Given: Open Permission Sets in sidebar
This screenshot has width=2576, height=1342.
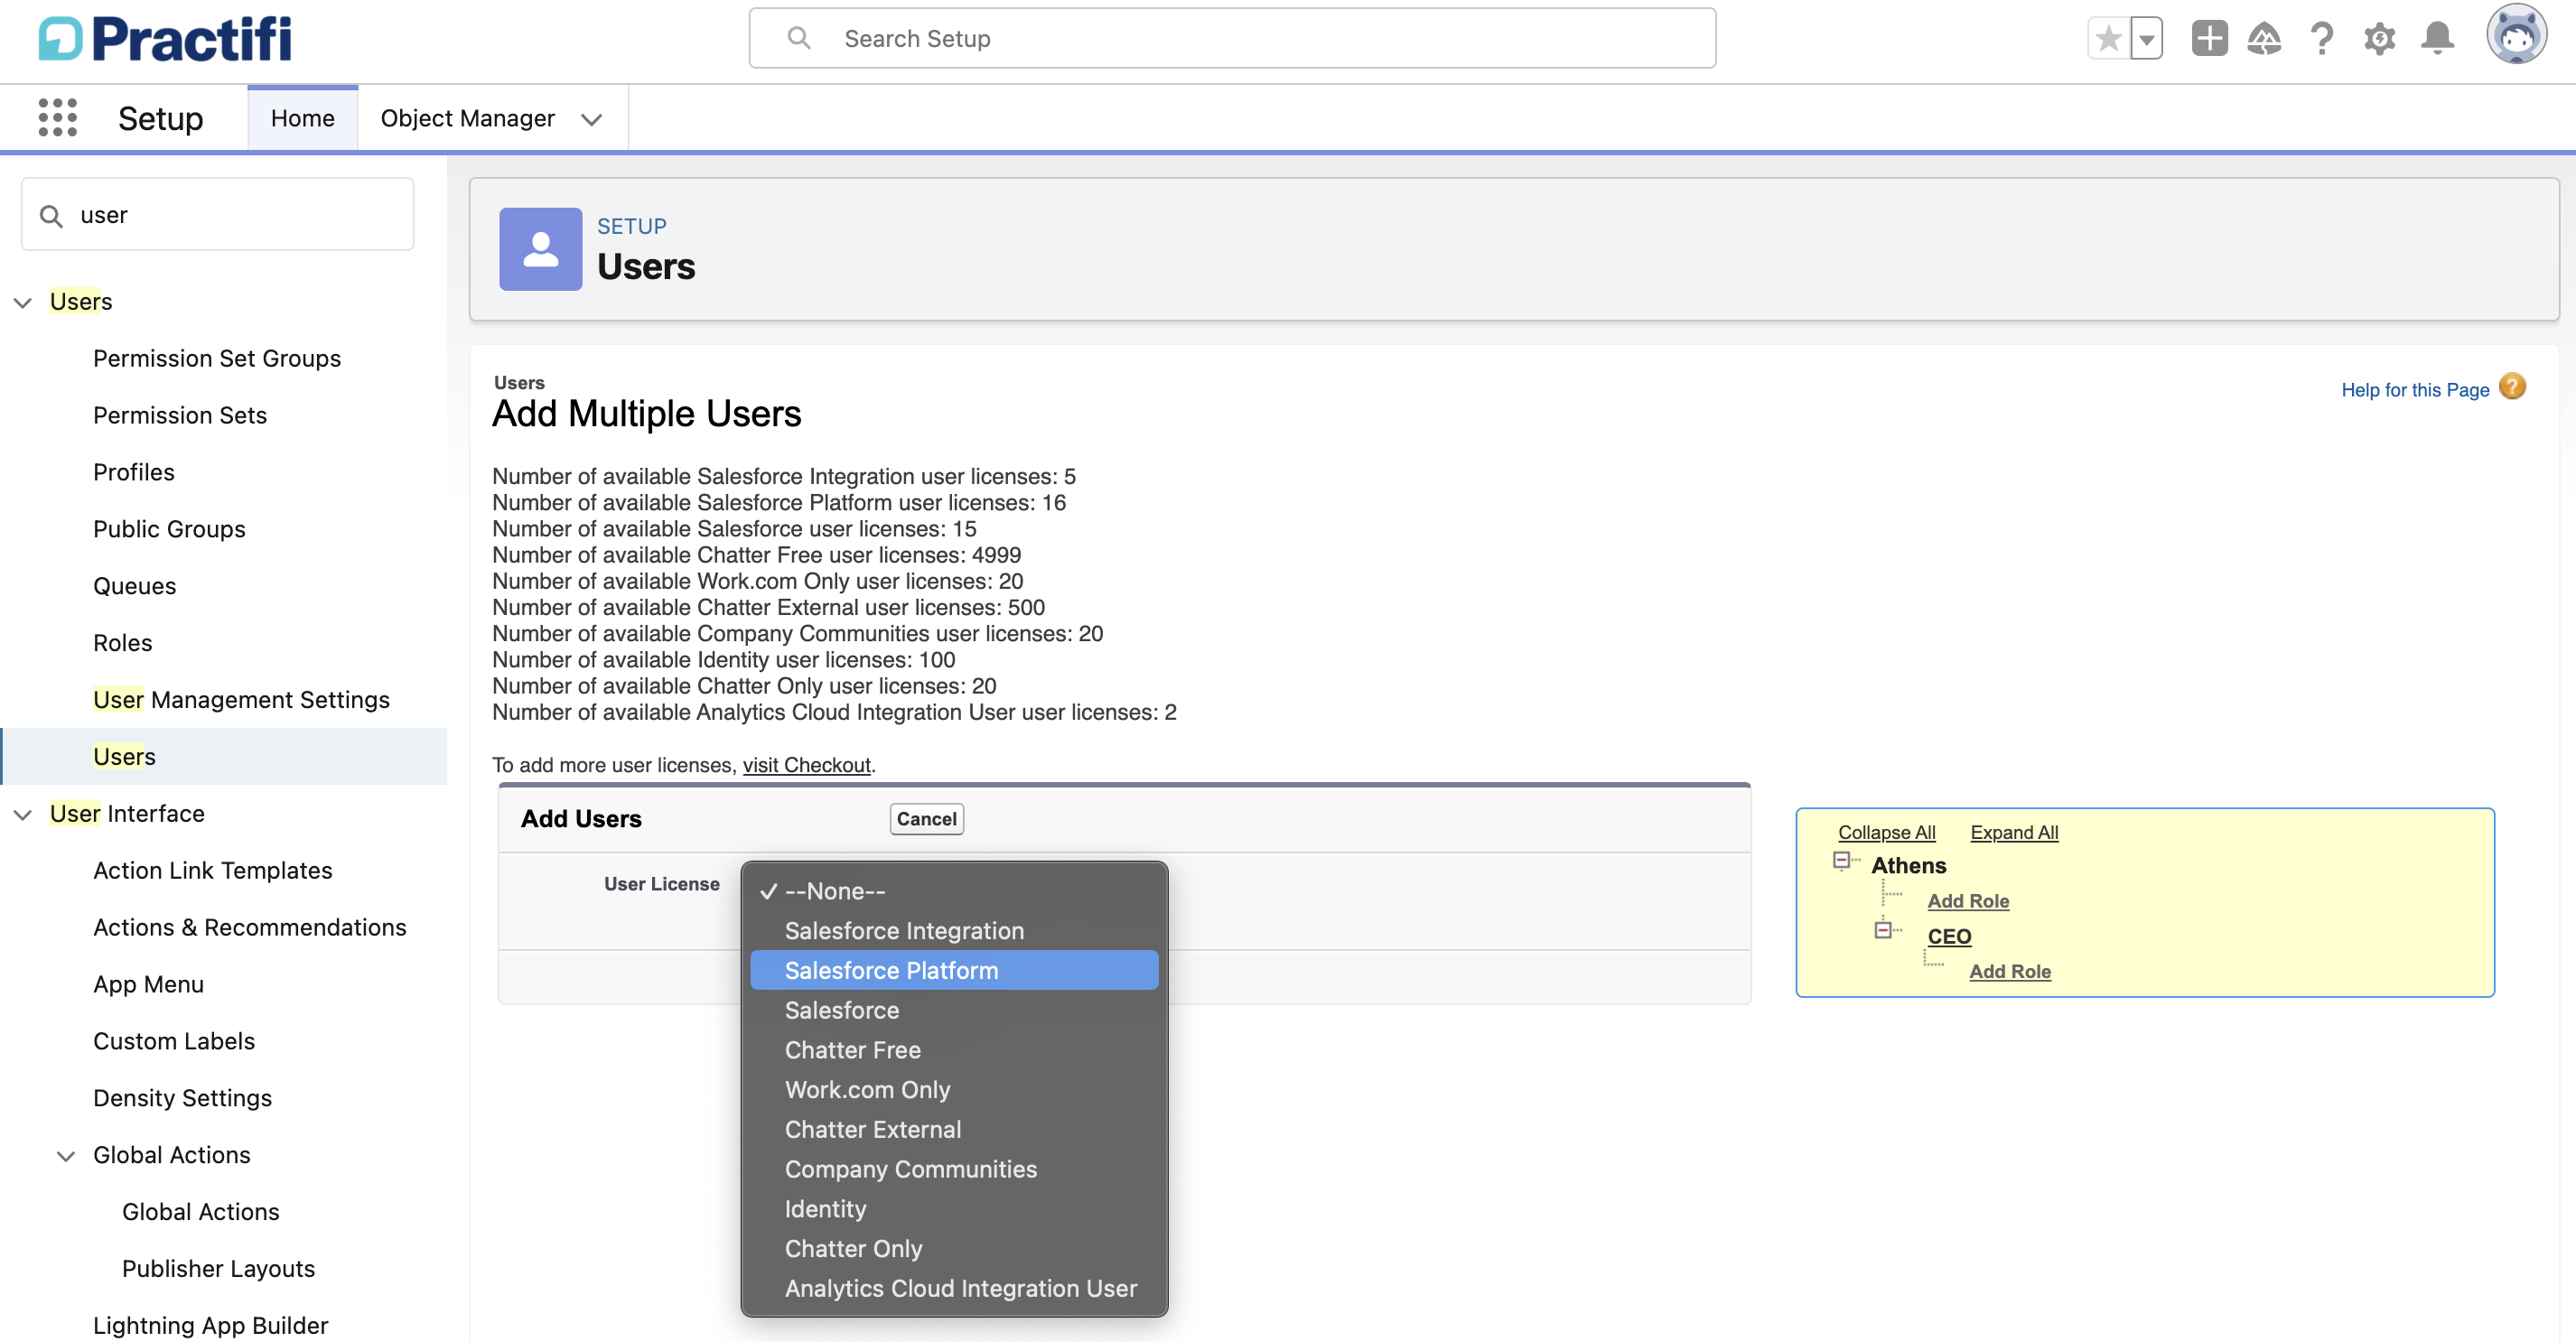Looking at the screenshot, I should [180, 415].
